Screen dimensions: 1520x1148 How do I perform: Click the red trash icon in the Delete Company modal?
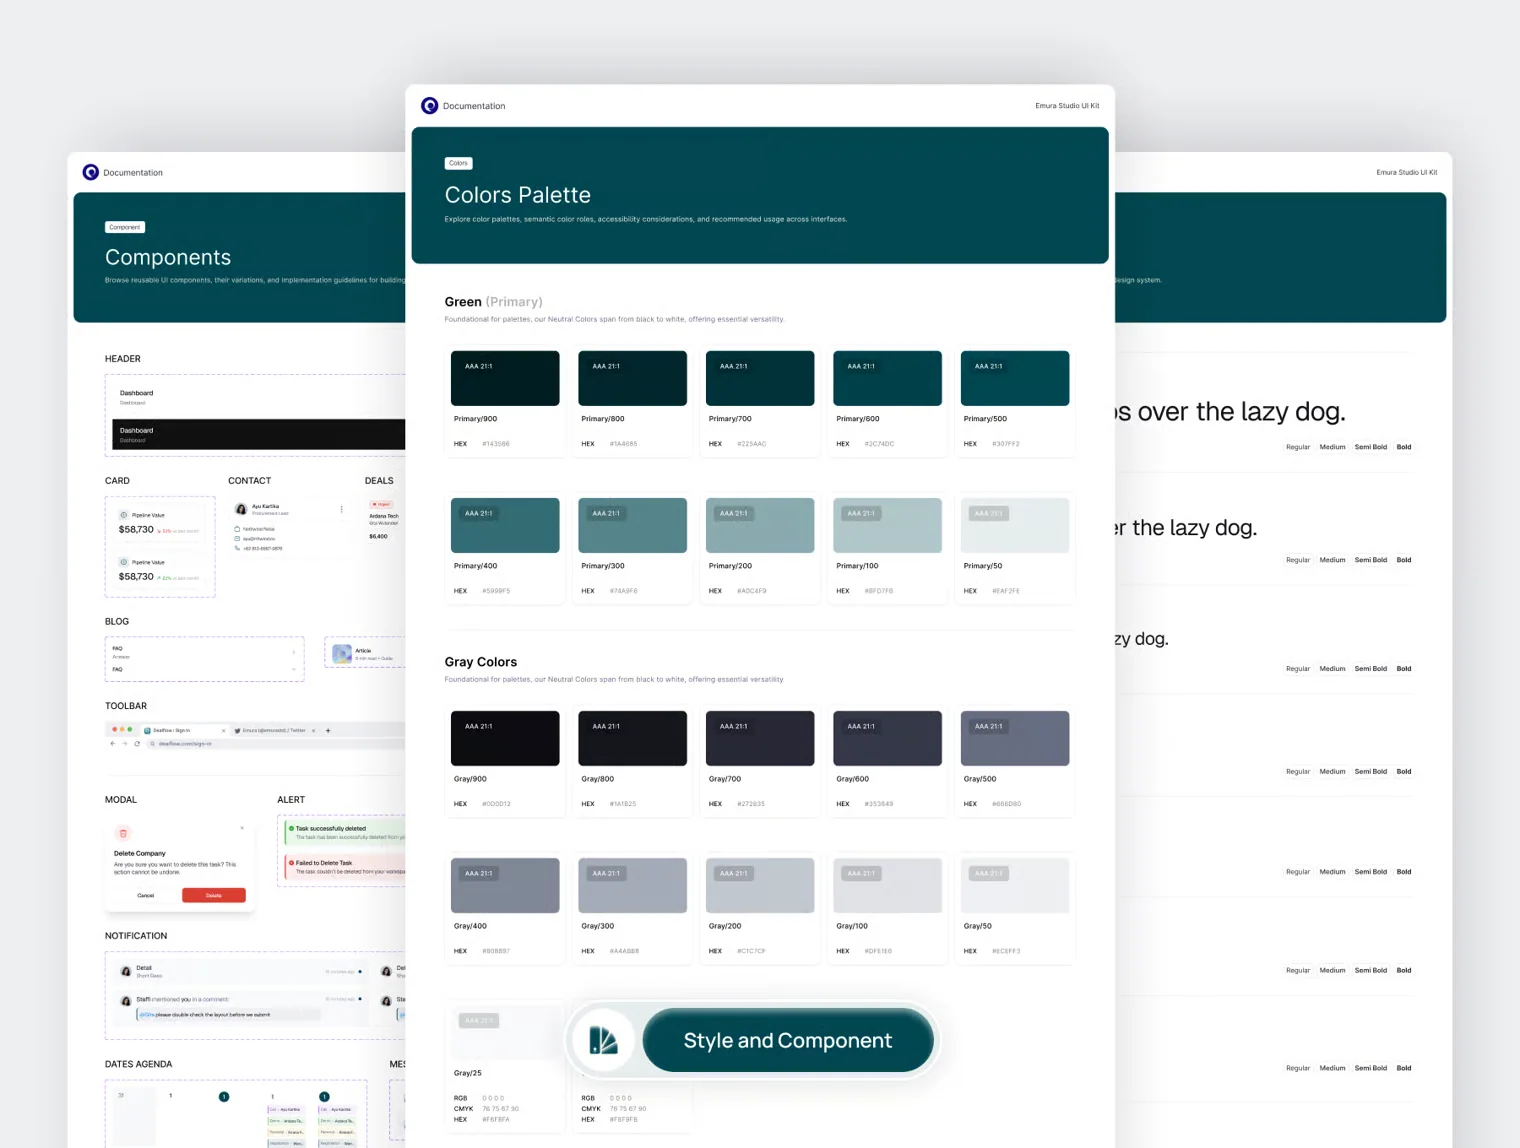pyautogui.click(x=124, y=833)
